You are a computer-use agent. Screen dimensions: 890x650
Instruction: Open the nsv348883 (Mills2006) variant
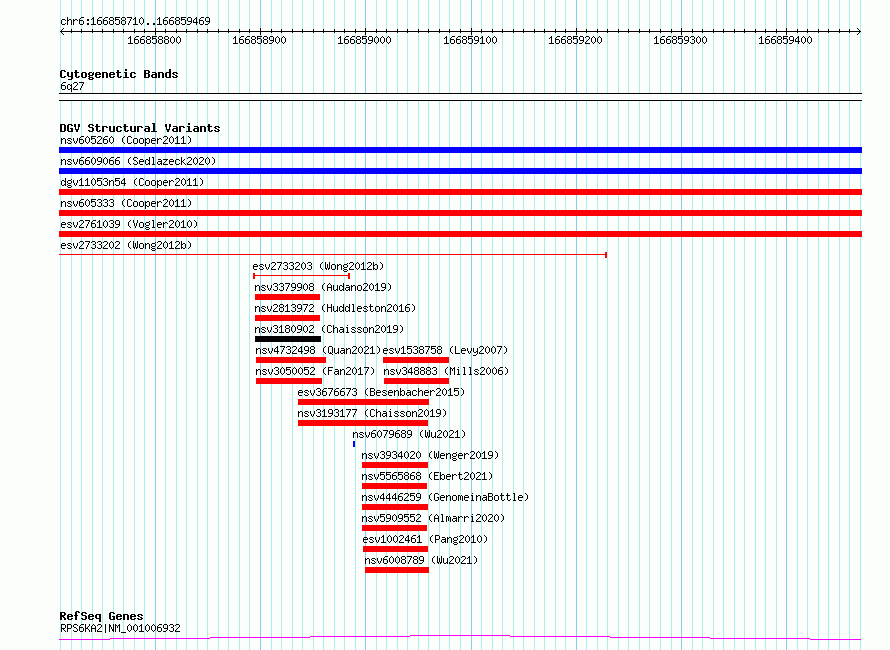(x=446, y=371)
